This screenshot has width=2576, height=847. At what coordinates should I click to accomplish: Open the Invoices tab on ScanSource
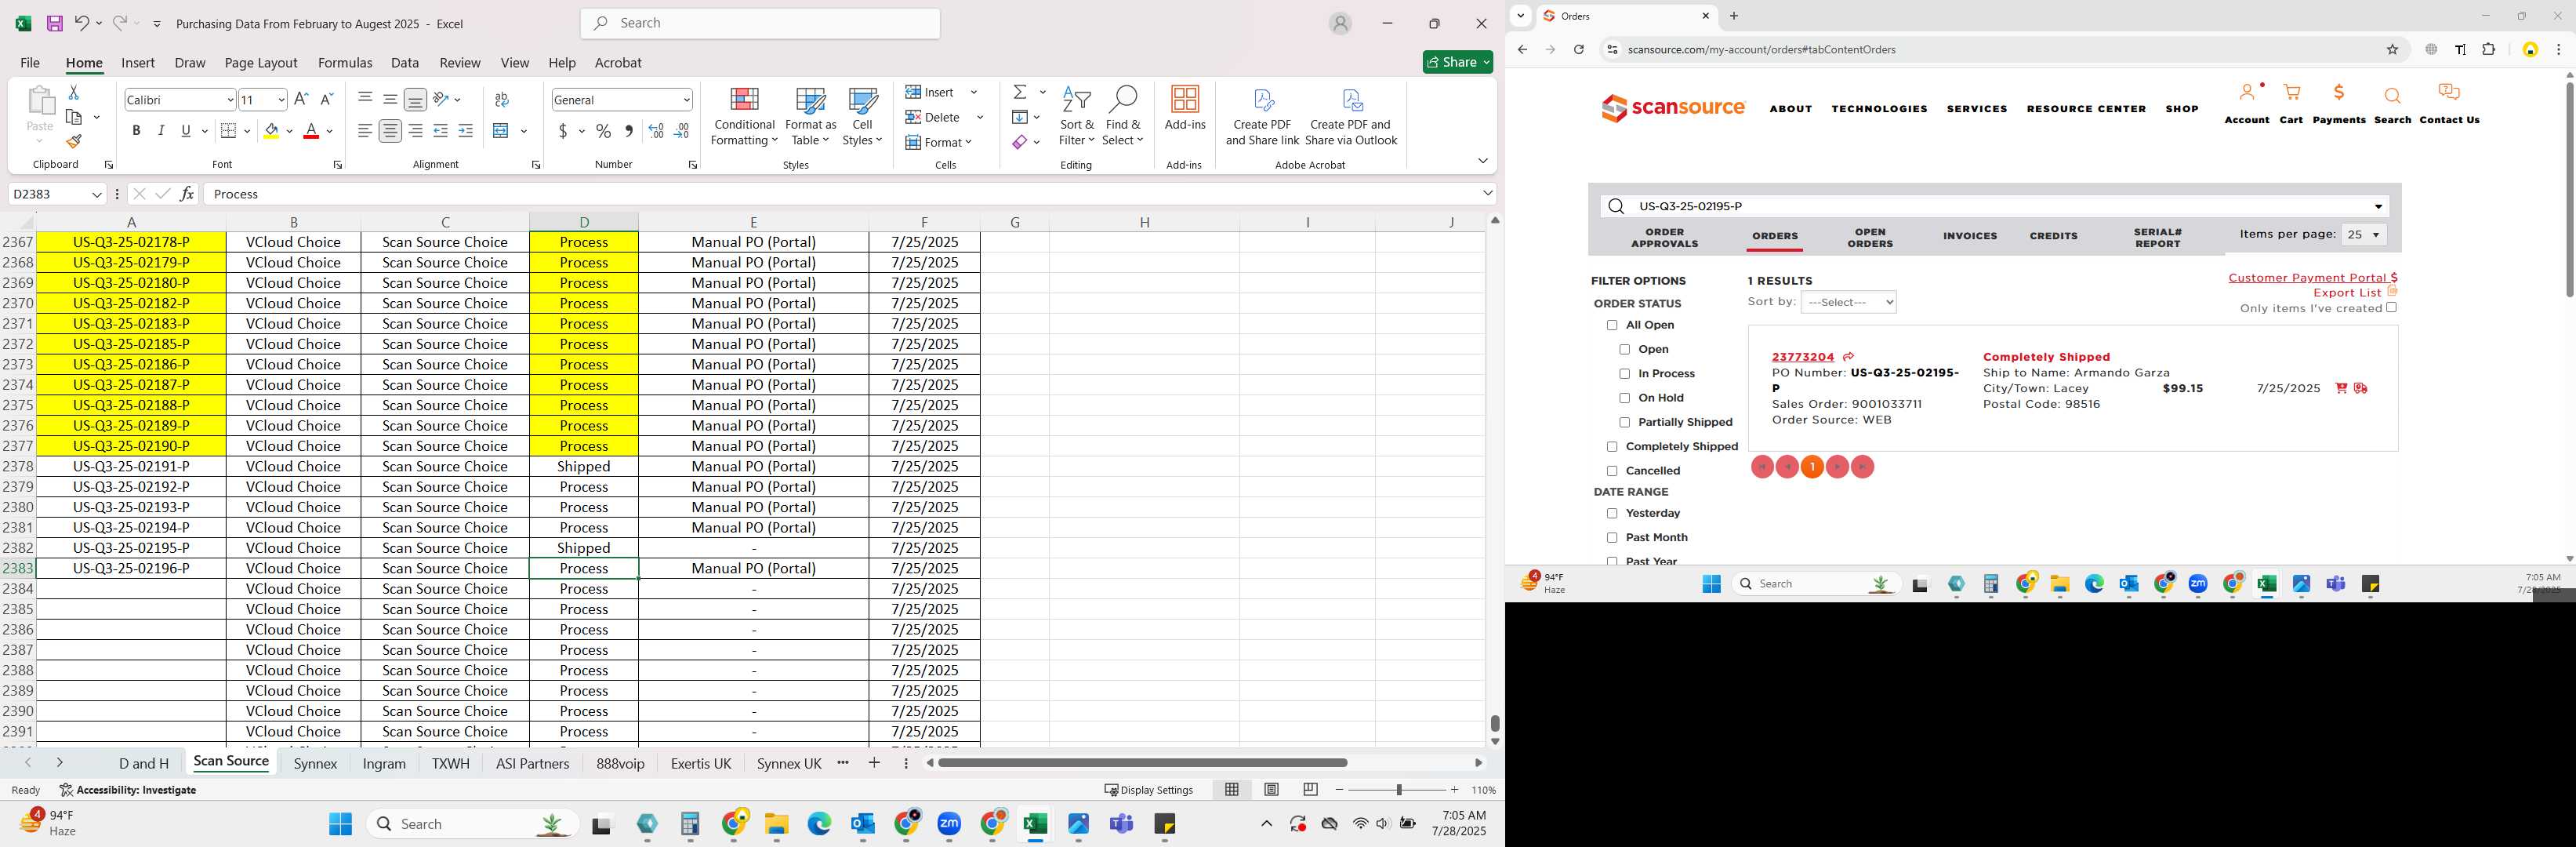click(x=1970, y=236)
